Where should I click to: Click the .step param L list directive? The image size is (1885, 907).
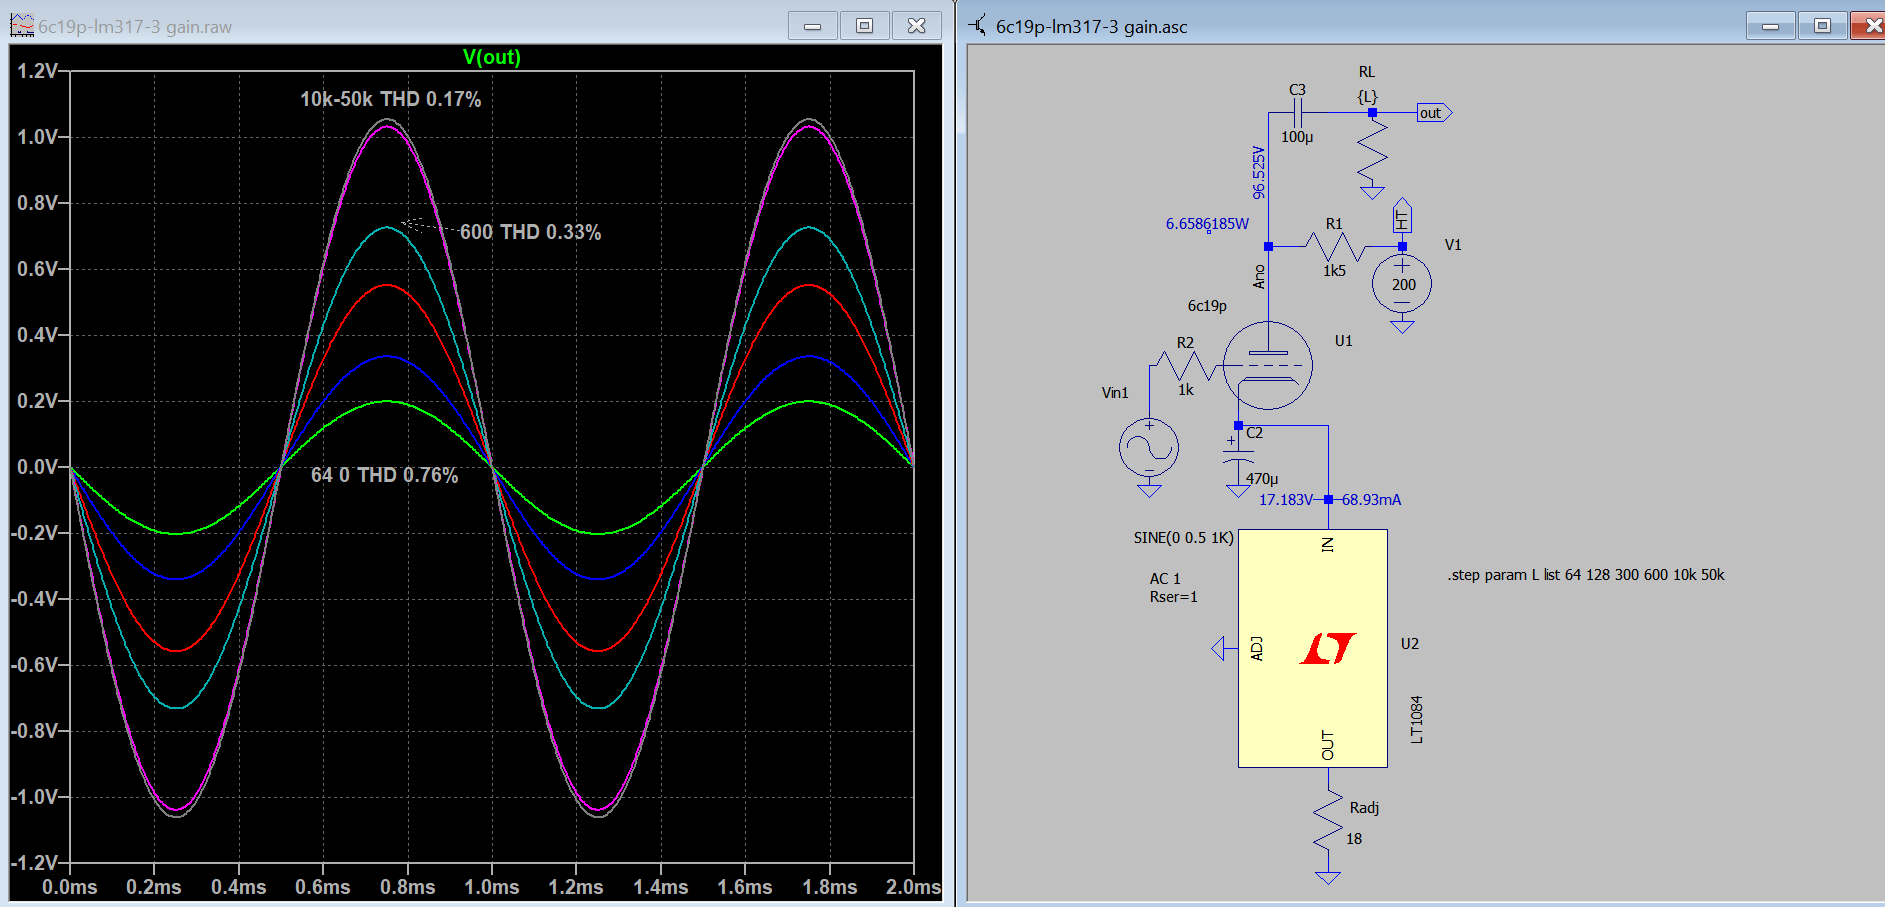tap(1586, 575)
